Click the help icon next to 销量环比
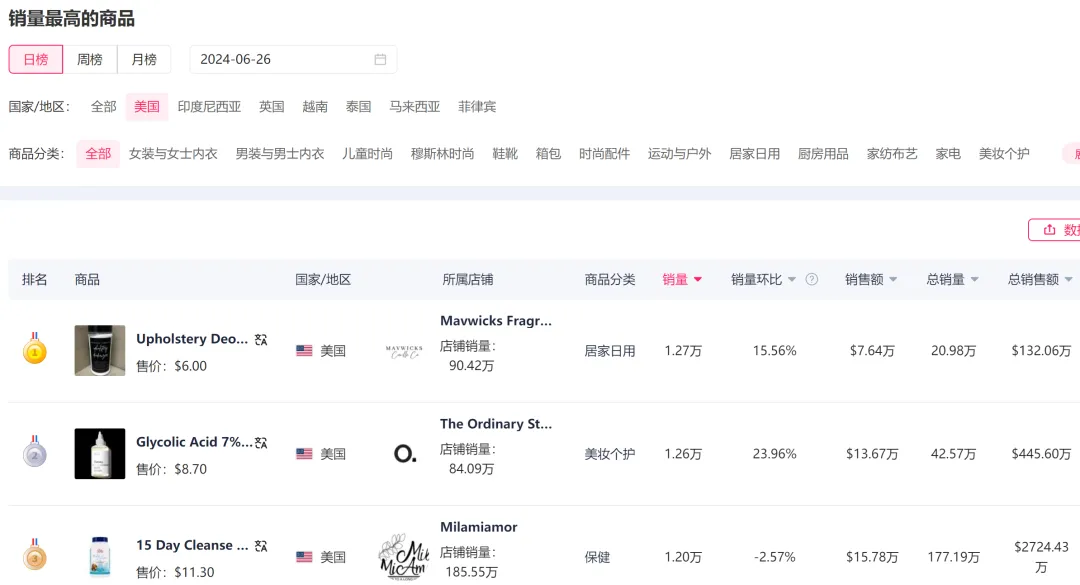 click(812, 280)
